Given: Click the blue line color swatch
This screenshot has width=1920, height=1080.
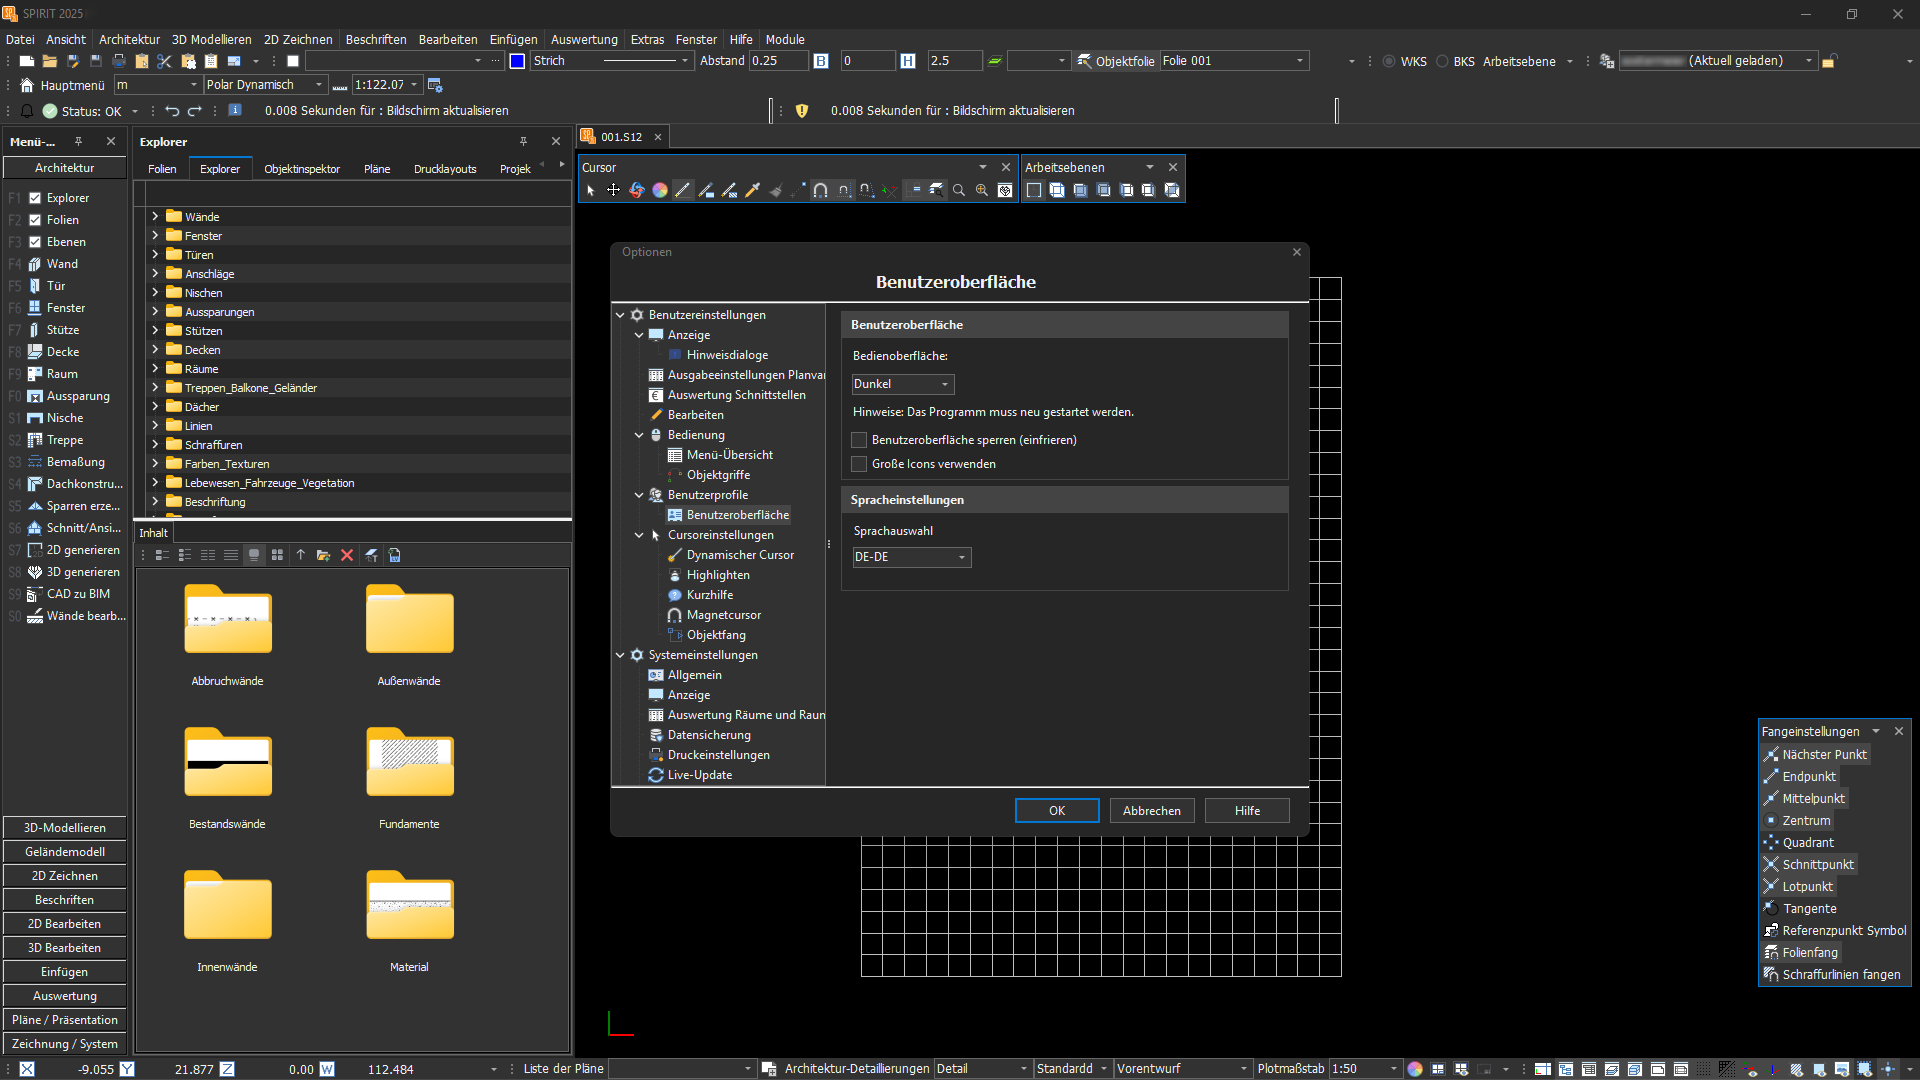Looking at the screenshot, I should tap(517, 61).
